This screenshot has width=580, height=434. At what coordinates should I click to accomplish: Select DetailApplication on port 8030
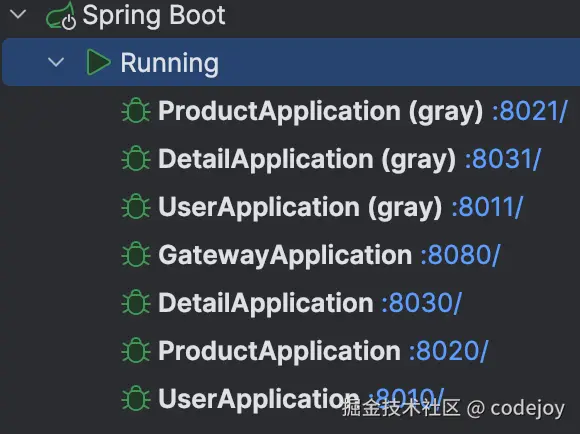pos(266,303)
